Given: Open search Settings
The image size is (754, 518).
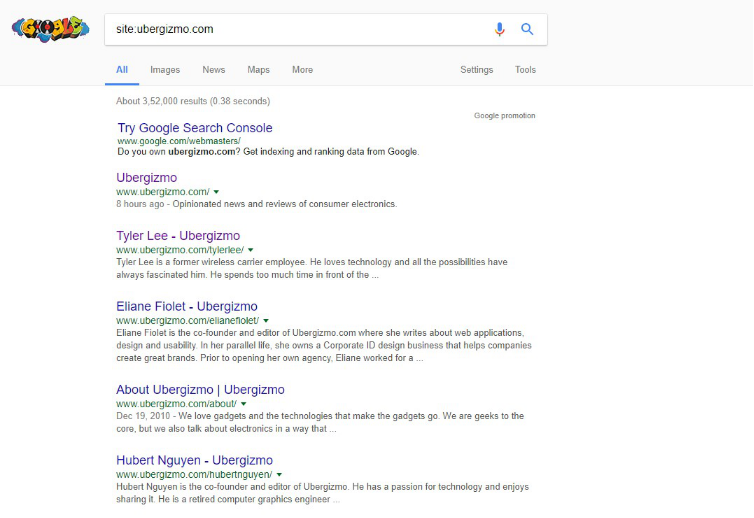Looking at the screenshot, I should pos(477,70).
